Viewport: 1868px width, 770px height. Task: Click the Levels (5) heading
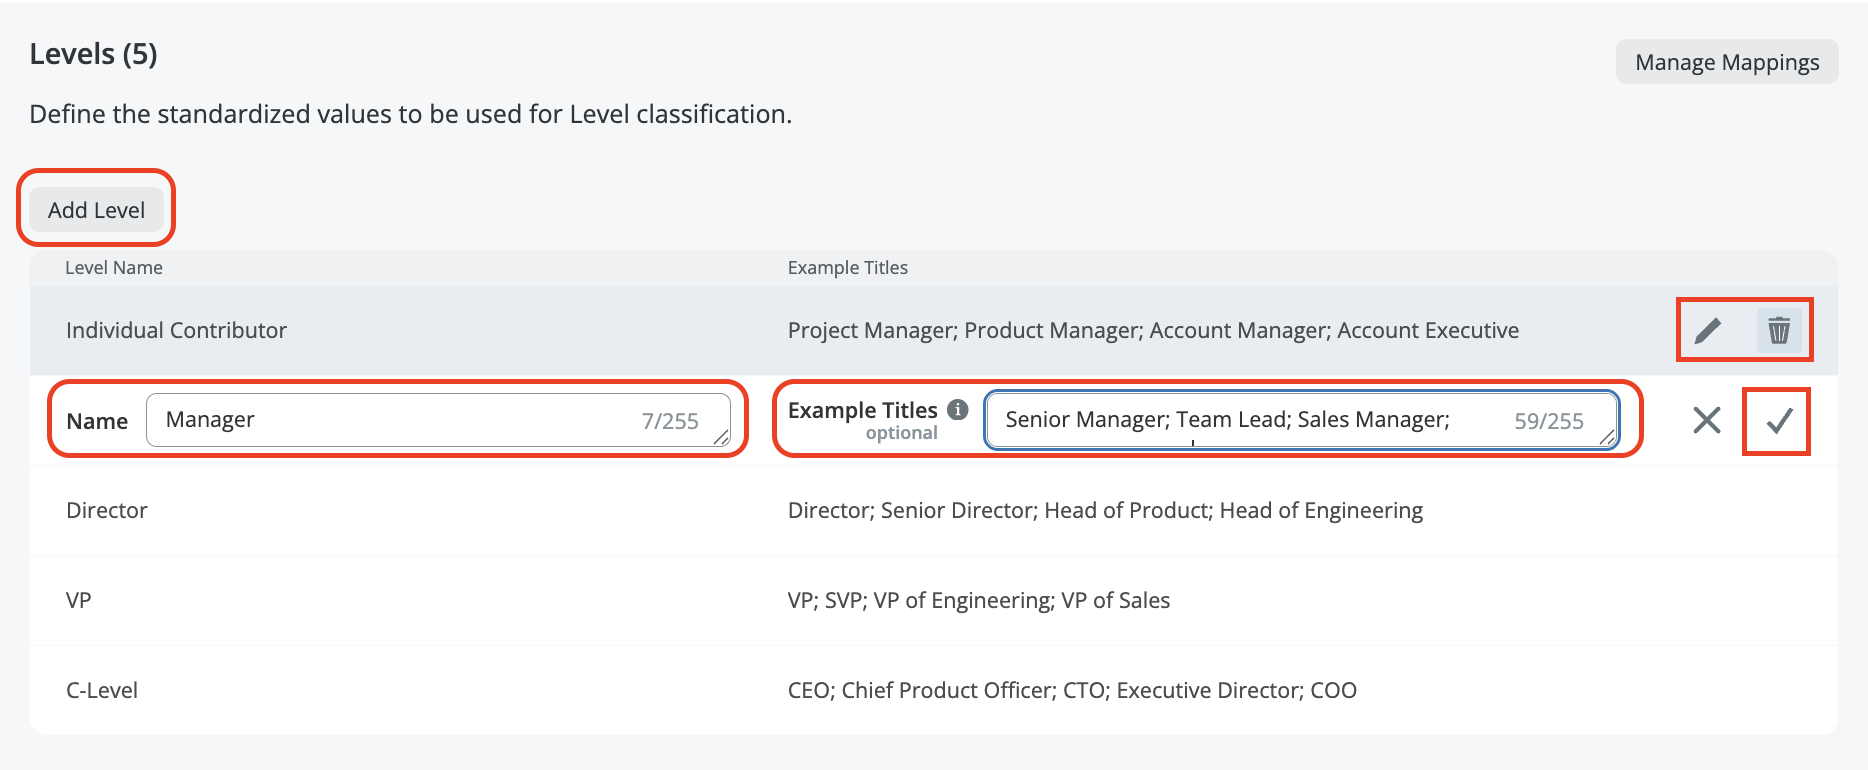93,54
